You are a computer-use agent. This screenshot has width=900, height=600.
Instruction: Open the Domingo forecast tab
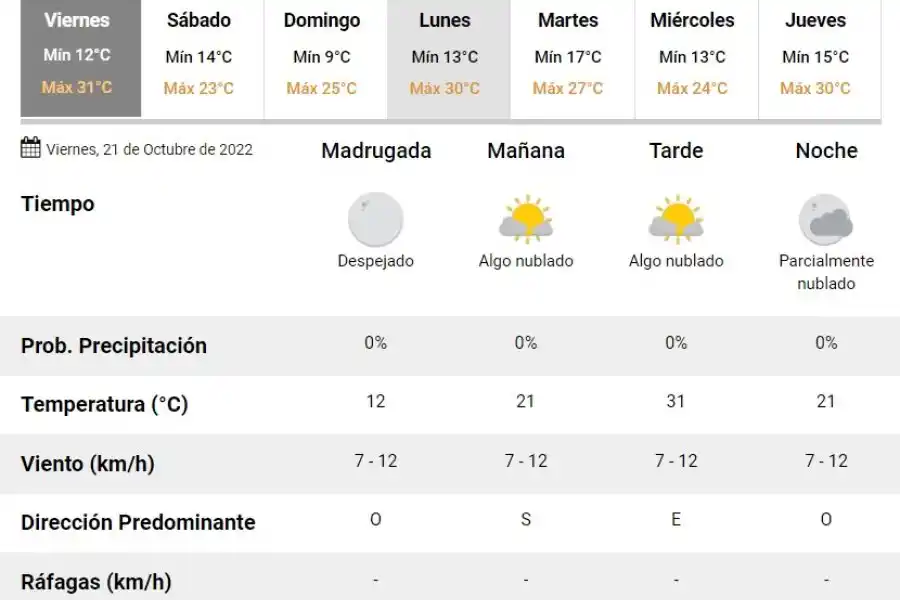(322, 57)
